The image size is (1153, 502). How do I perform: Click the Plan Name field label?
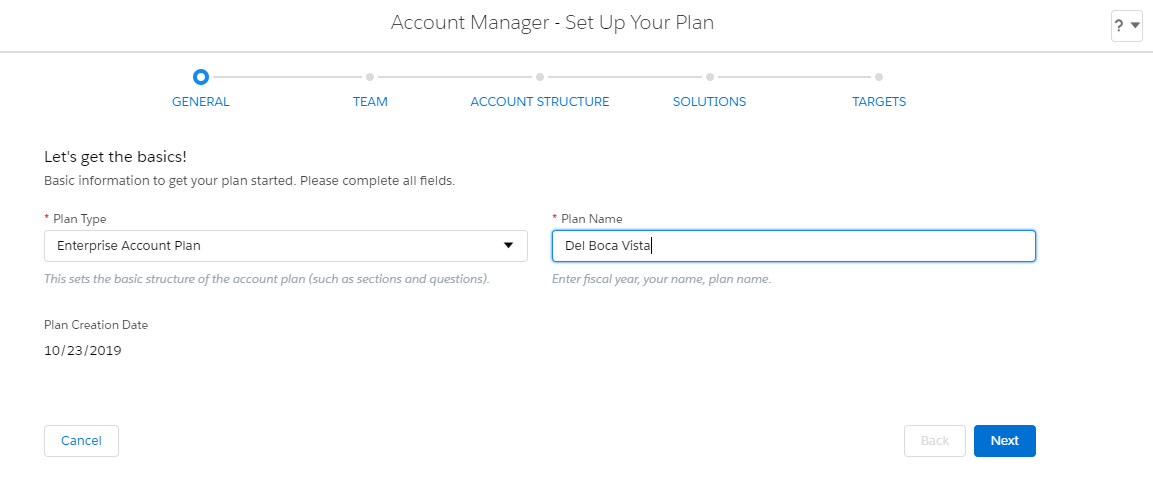coord(591,218)
